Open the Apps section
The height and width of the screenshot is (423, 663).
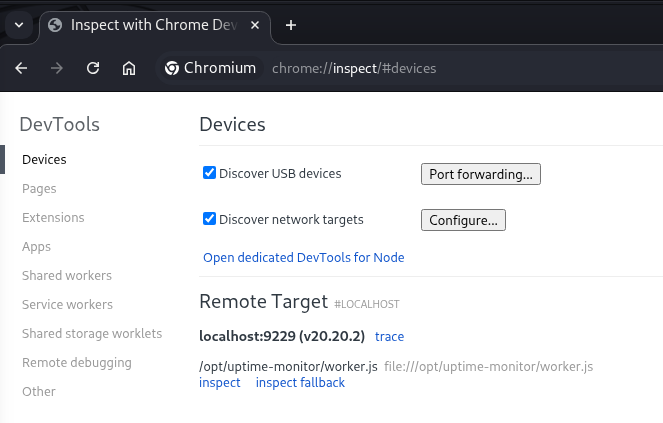pyautogui.click(x=36, y=247)
